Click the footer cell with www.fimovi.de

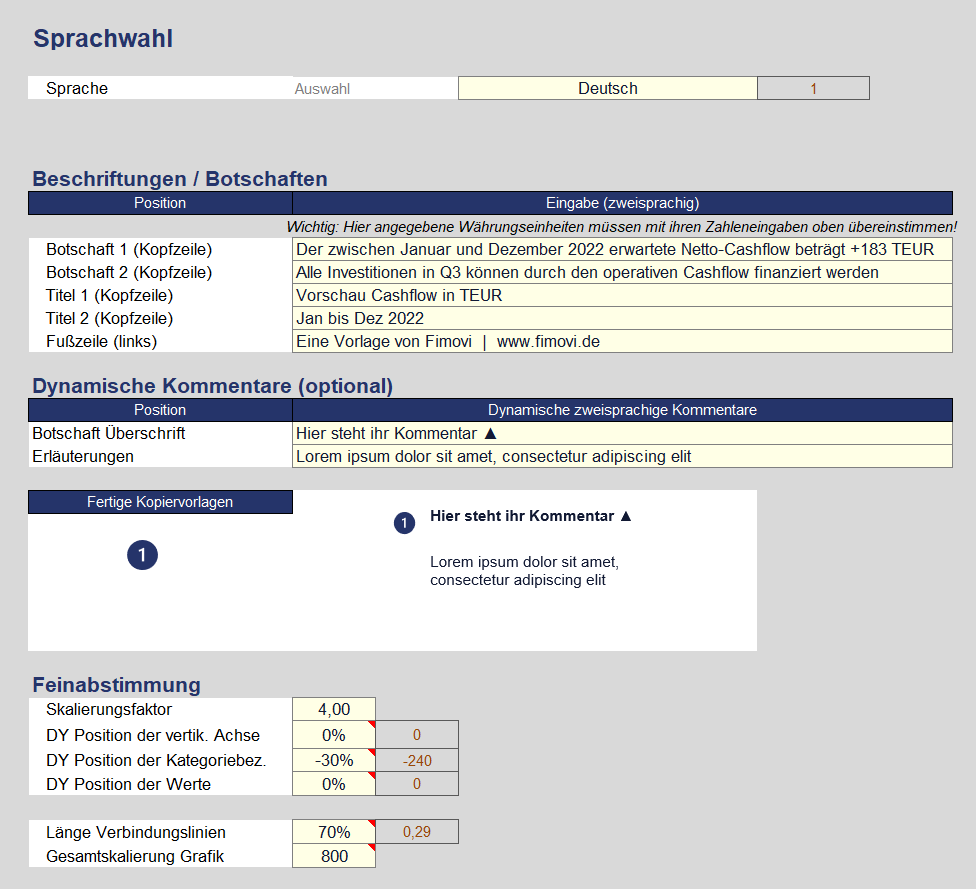(622, 342)
